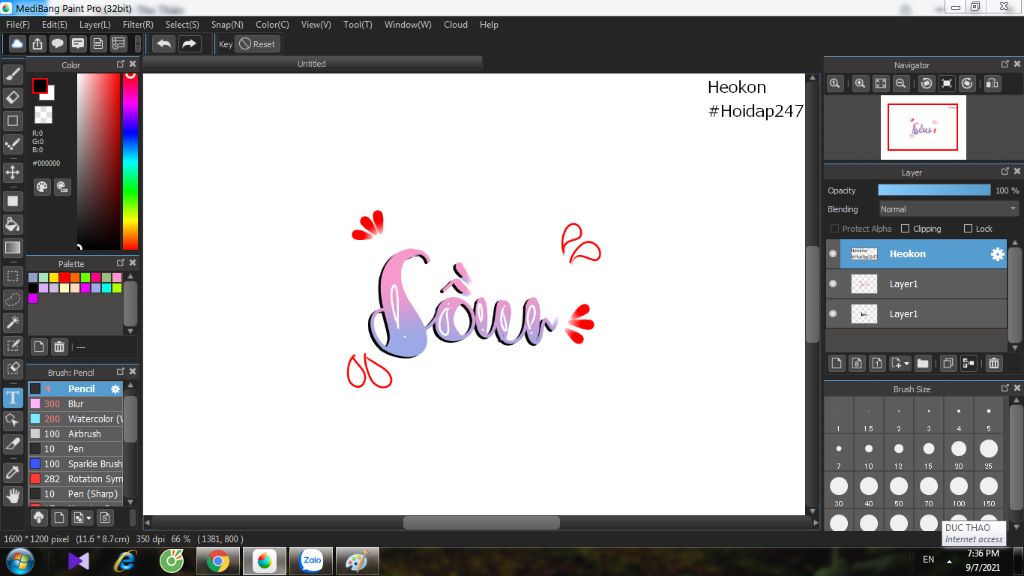Screen dimensions: 1024x576
Task: Show hidden system tray icons arrow
Action: click(x=949, y=561)
